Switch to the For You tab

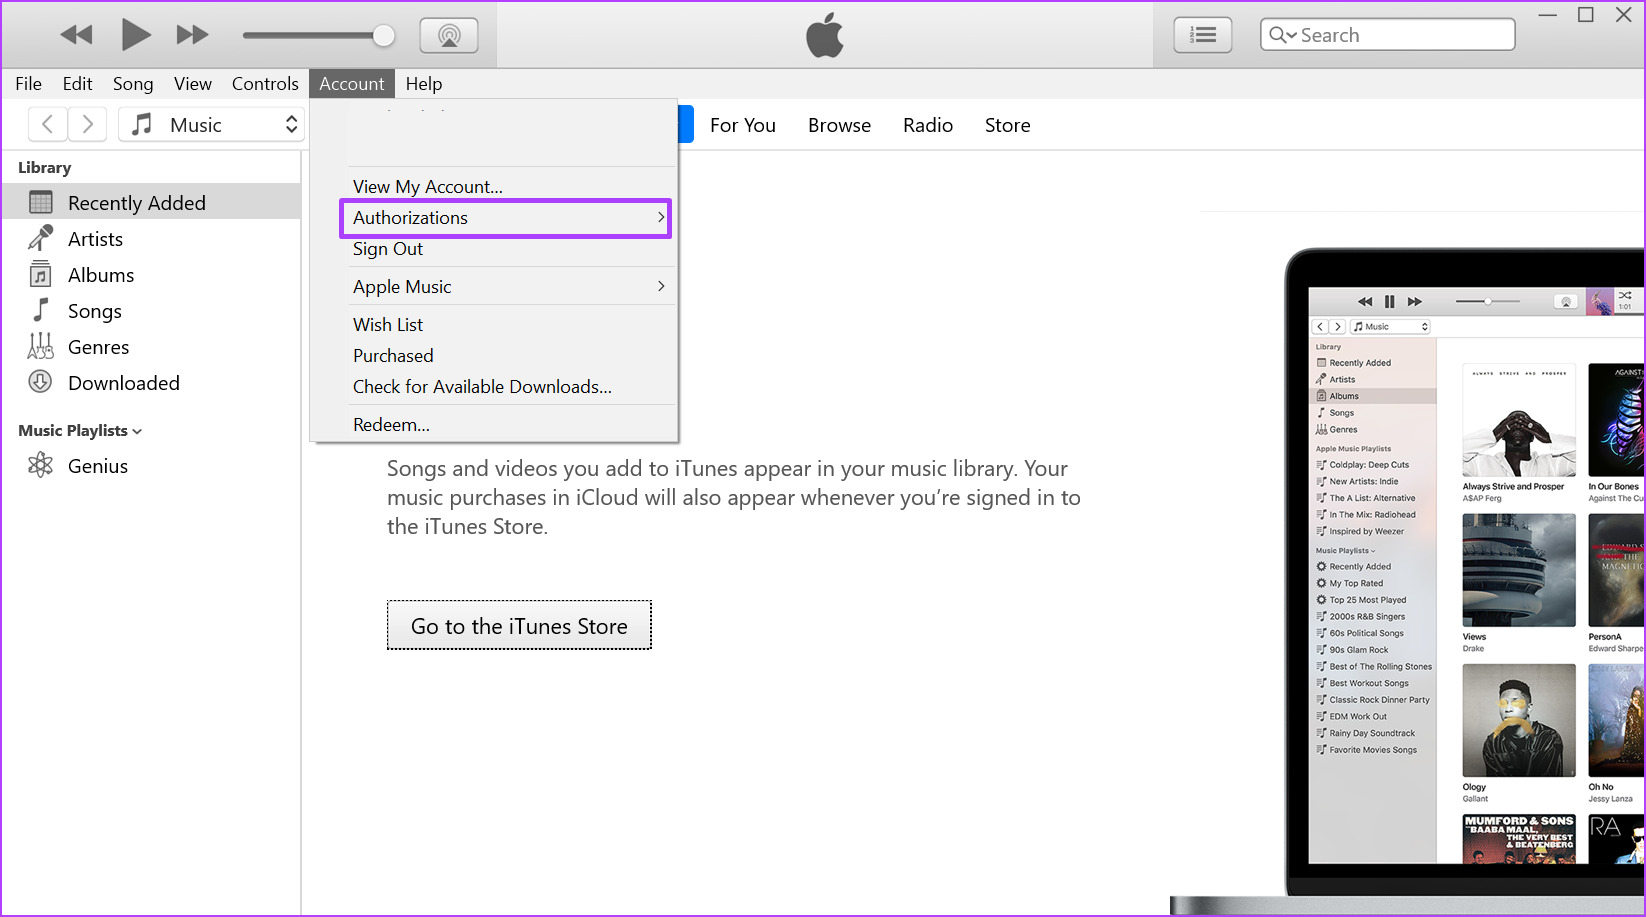pyautogui.click(x=743, y=125)
